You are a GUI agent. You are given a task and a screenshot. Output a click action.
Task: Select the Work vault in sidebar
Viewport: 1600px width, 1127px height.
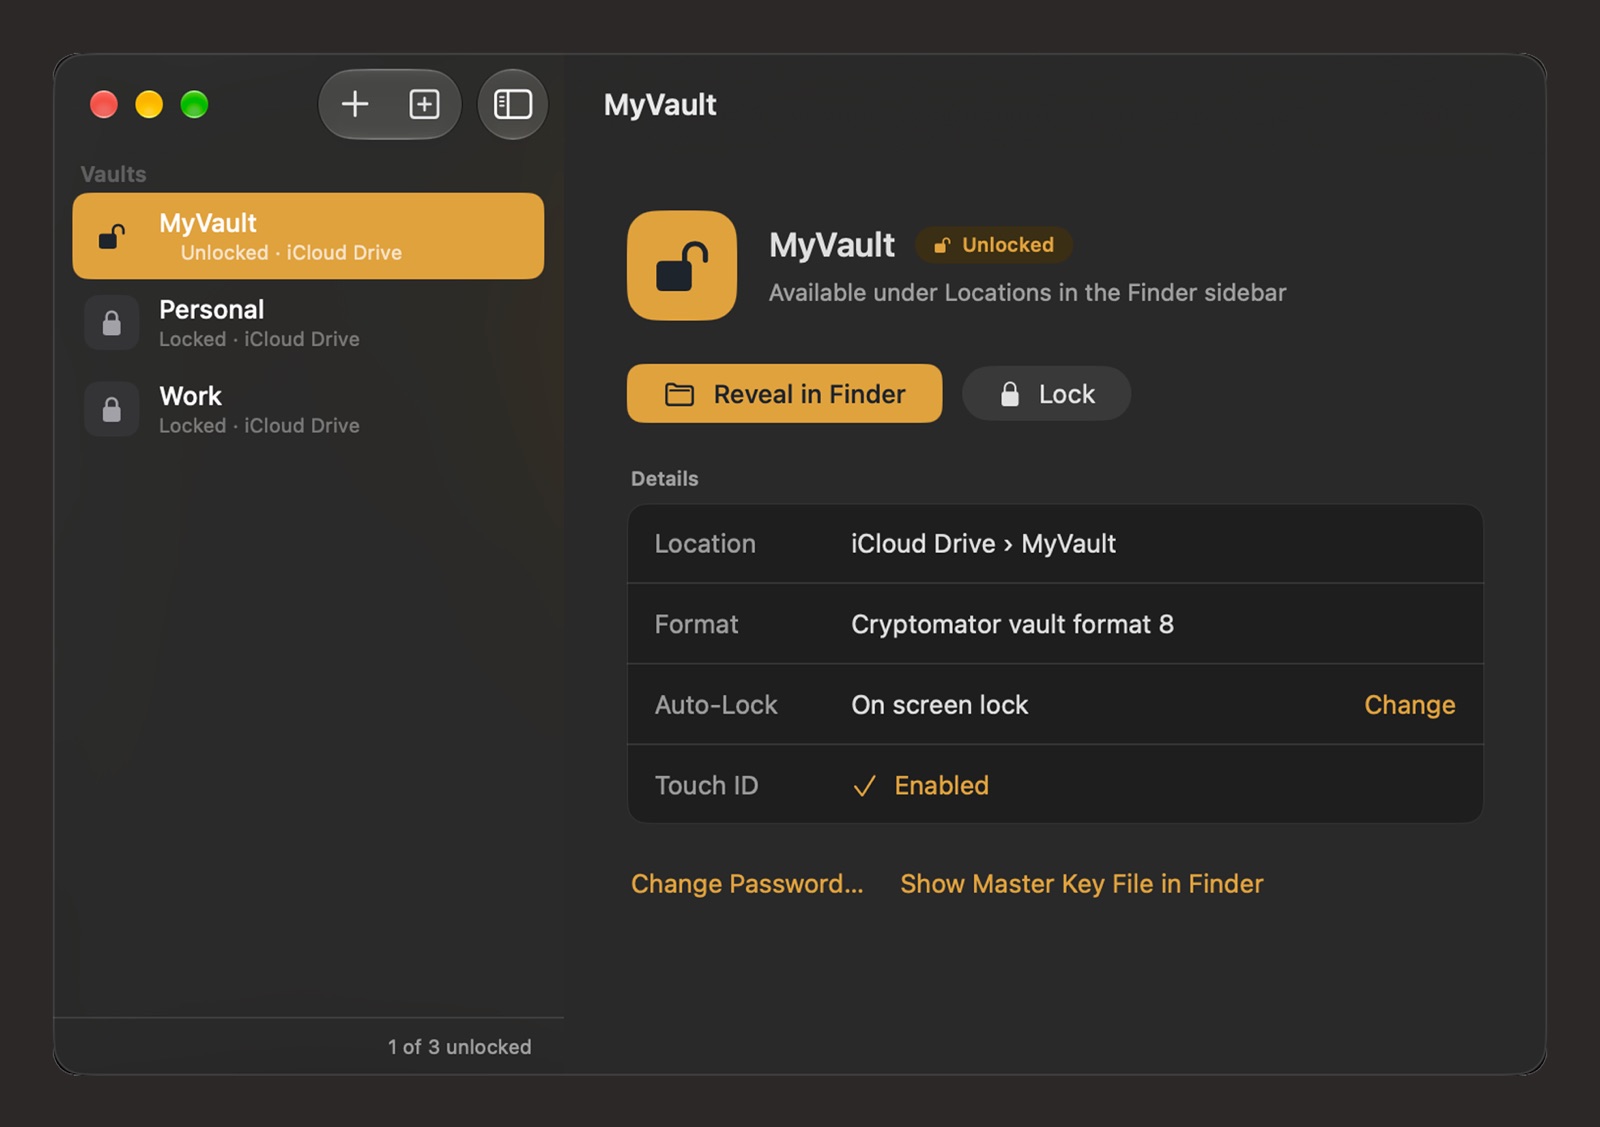308,409
